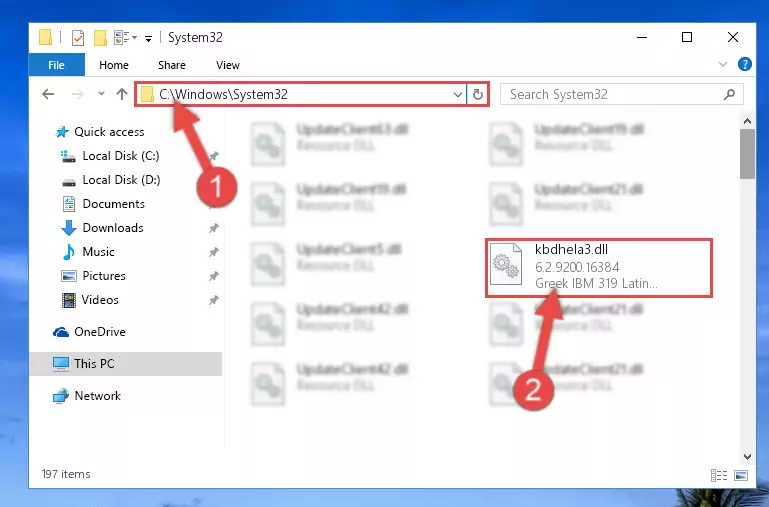Click the pin icon next to Local Disk (C:)
This screenshot has height=507, width=769.
[213, 156]
